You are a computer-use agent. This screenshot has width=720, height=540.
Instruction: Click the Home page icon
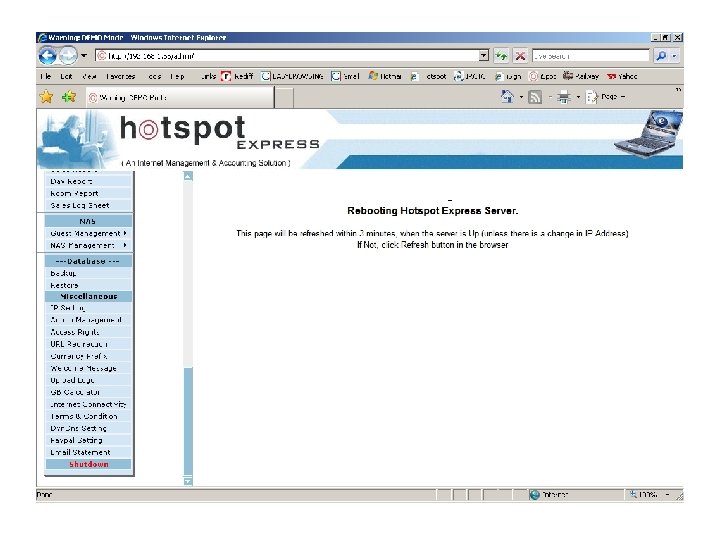click(507, 97)
